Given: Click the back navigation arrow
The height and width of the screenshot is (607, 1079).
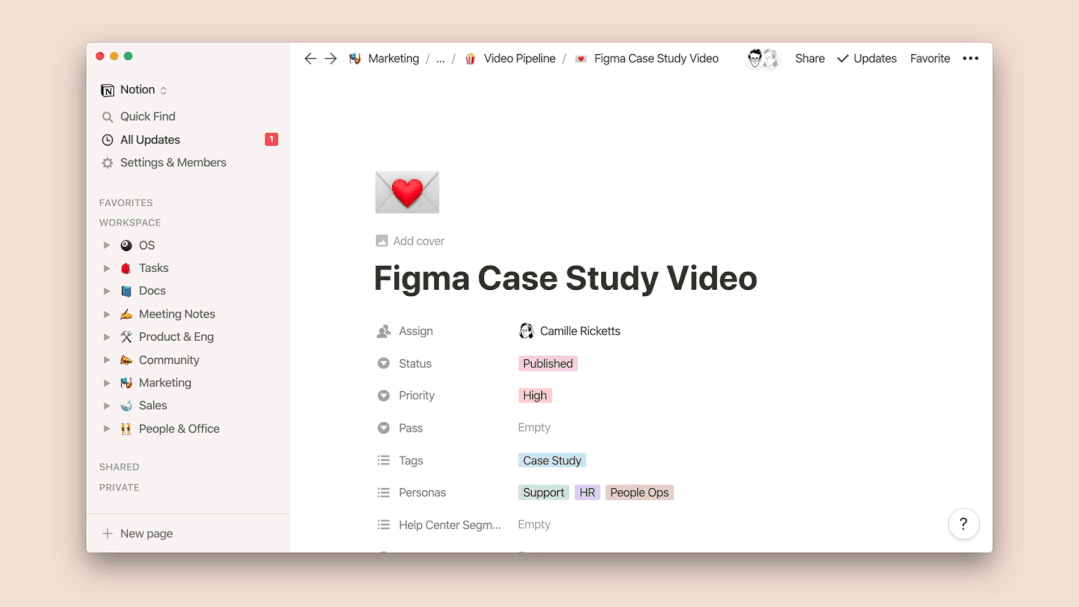Looking at the screenshot, I should [310, 59].
